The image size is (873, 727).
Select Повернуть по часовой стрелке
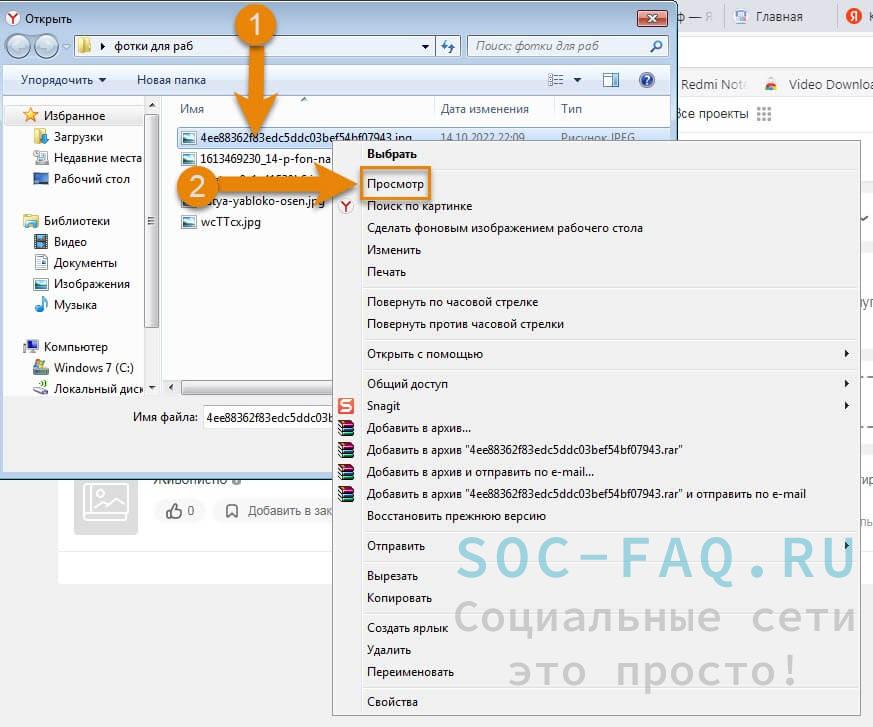click(x=452, y=302)
